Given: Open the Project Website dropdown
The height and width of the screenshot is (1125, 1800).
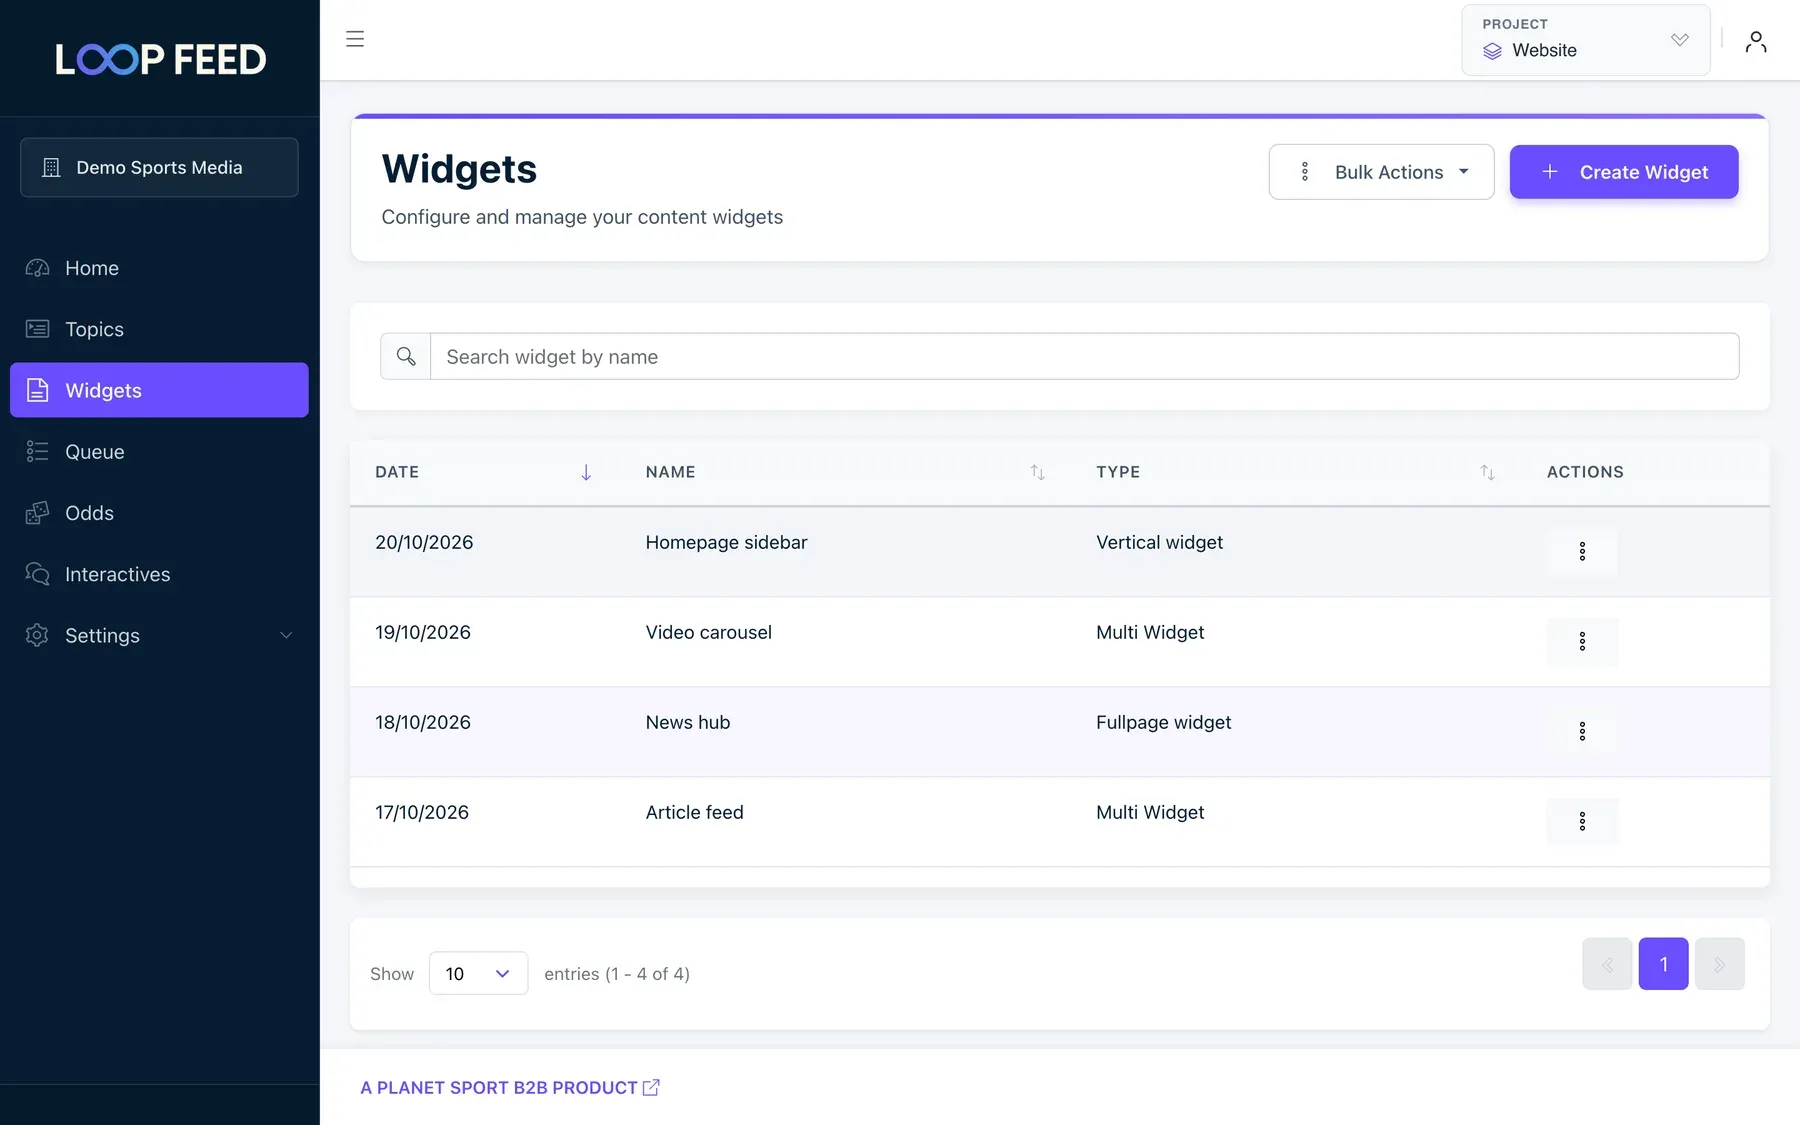Looking at the screenshot, I should (x=1585, y=40).
